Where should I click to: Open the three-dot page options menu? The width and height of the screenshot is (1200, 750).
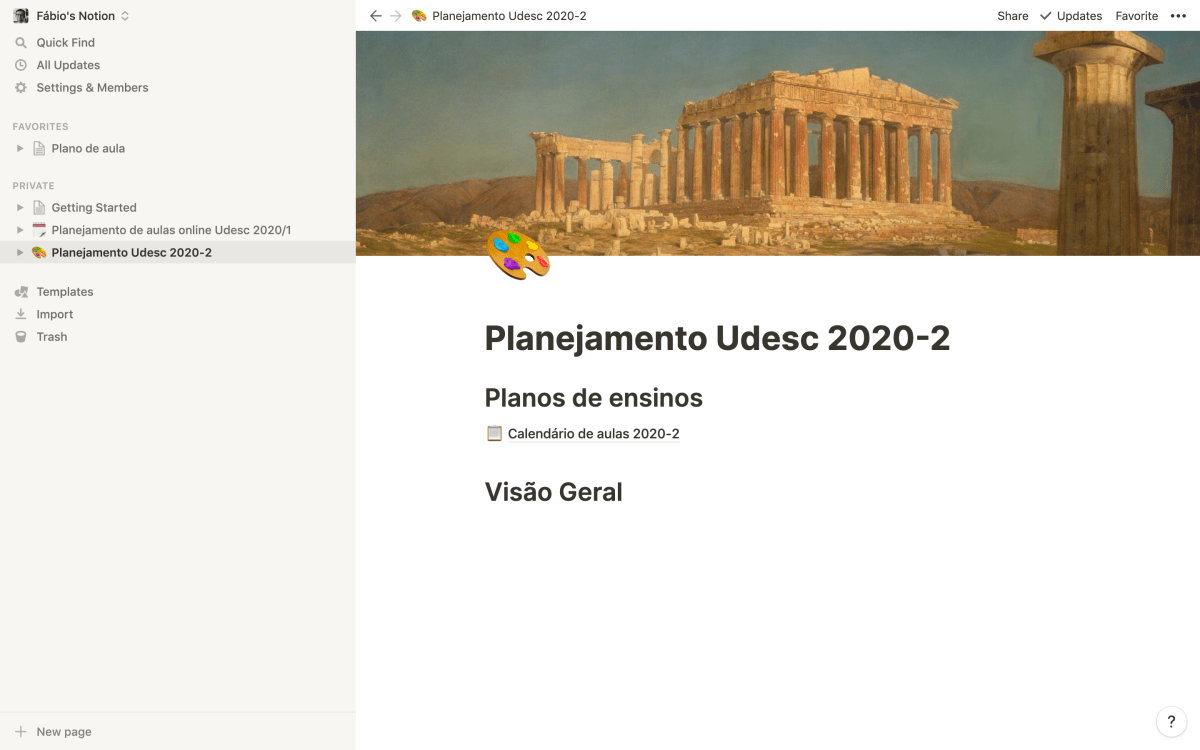pos(1178,16)
